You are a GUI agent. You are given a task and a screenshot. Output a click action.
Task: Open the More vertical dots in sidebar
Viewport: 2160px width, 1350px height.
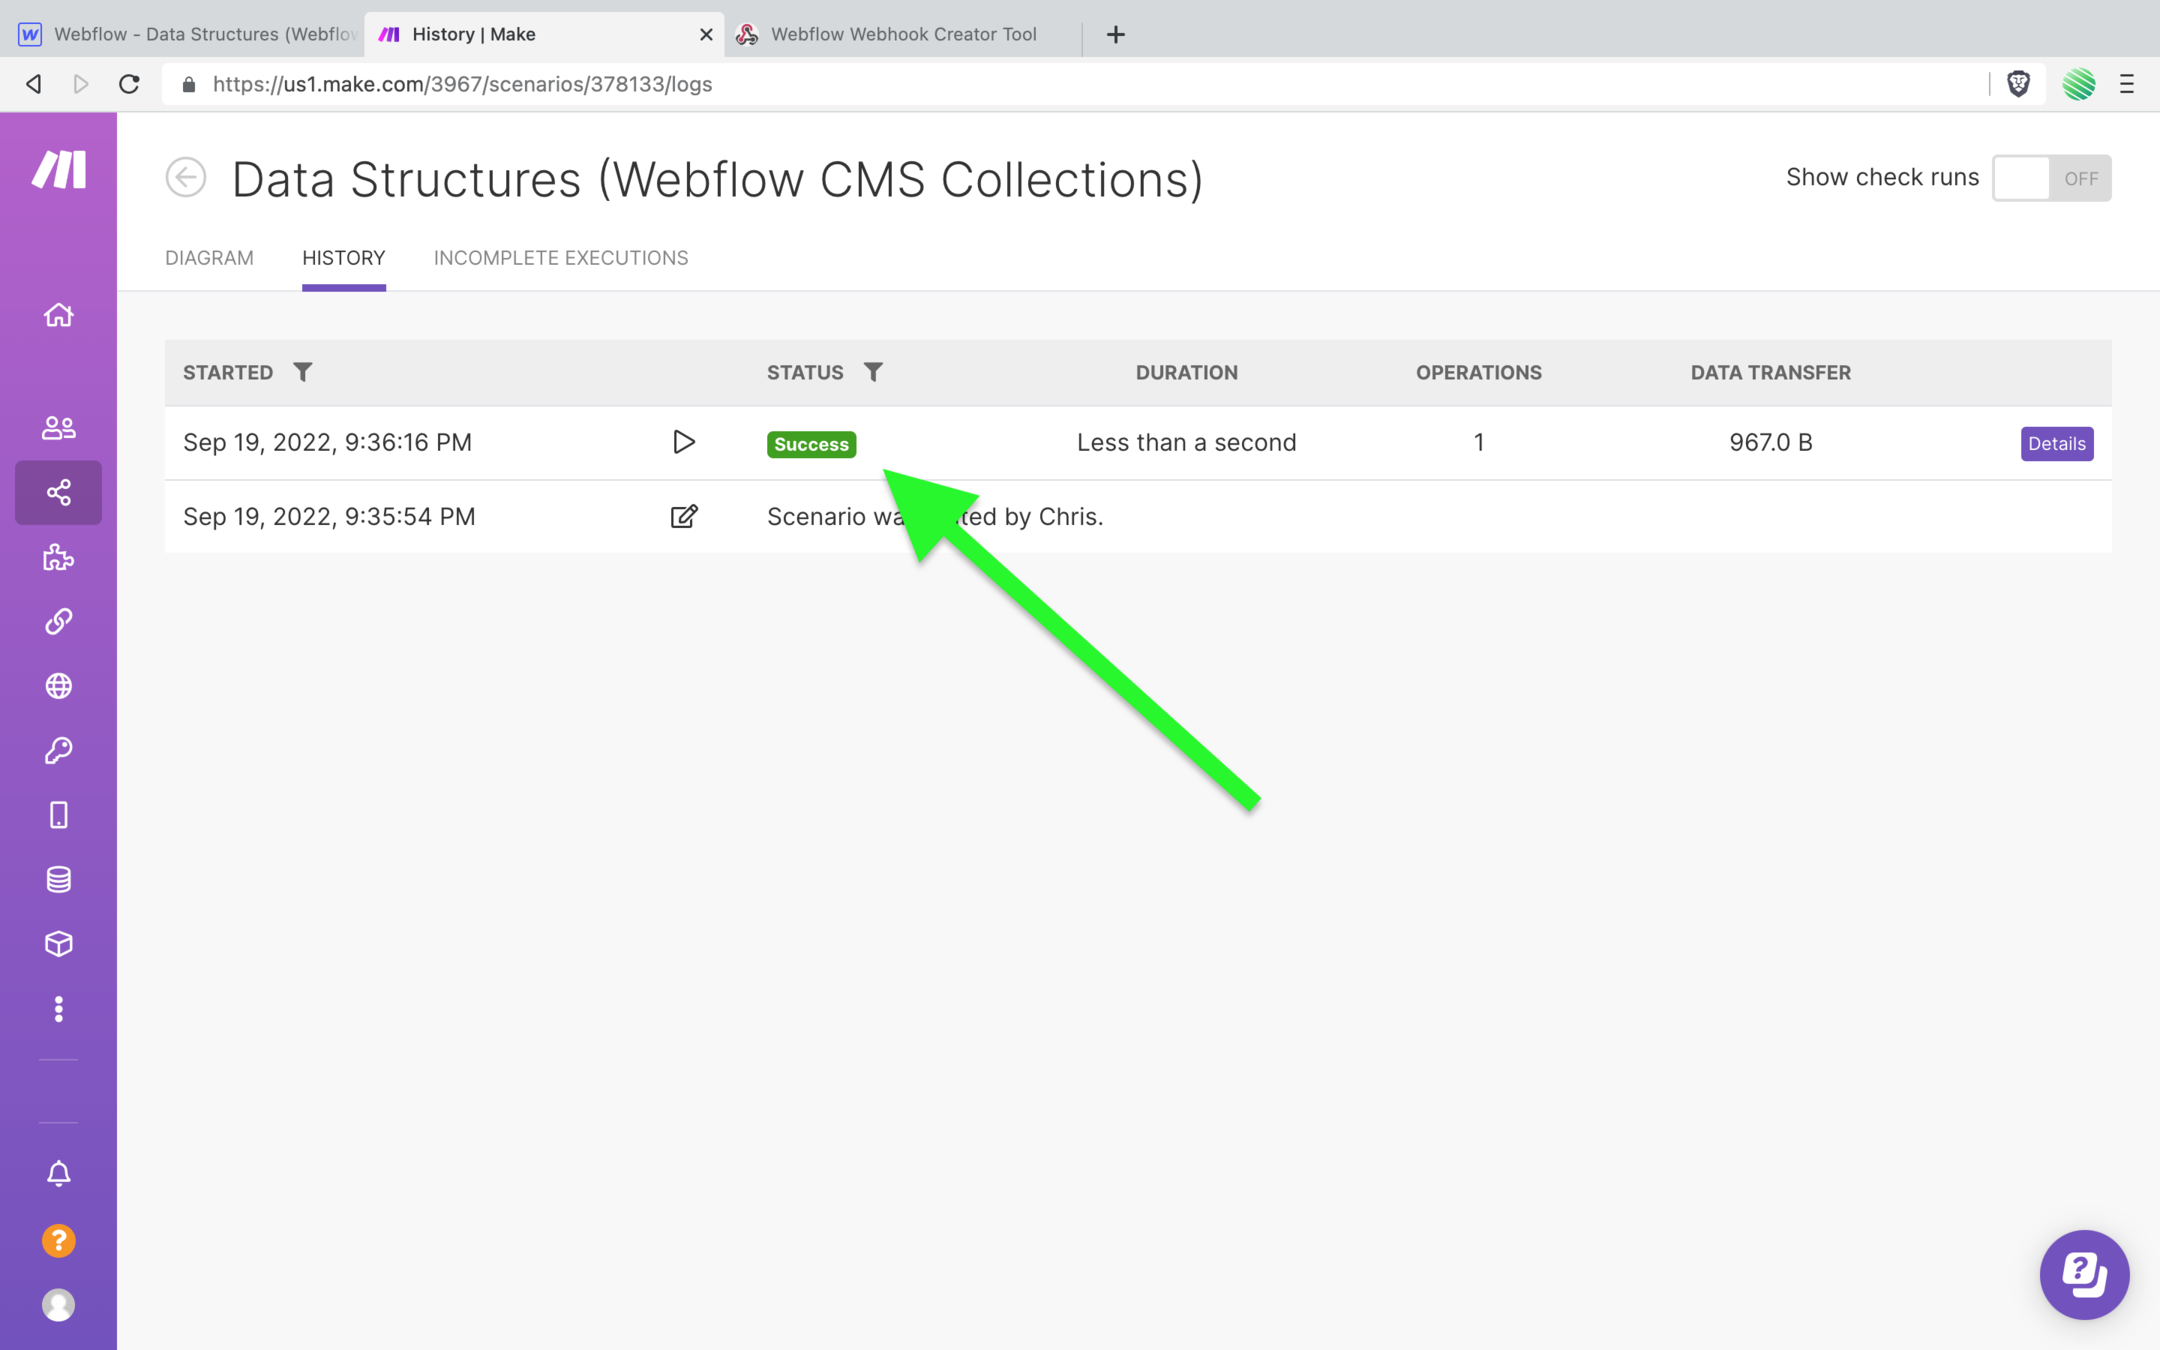pos(59,1009)
